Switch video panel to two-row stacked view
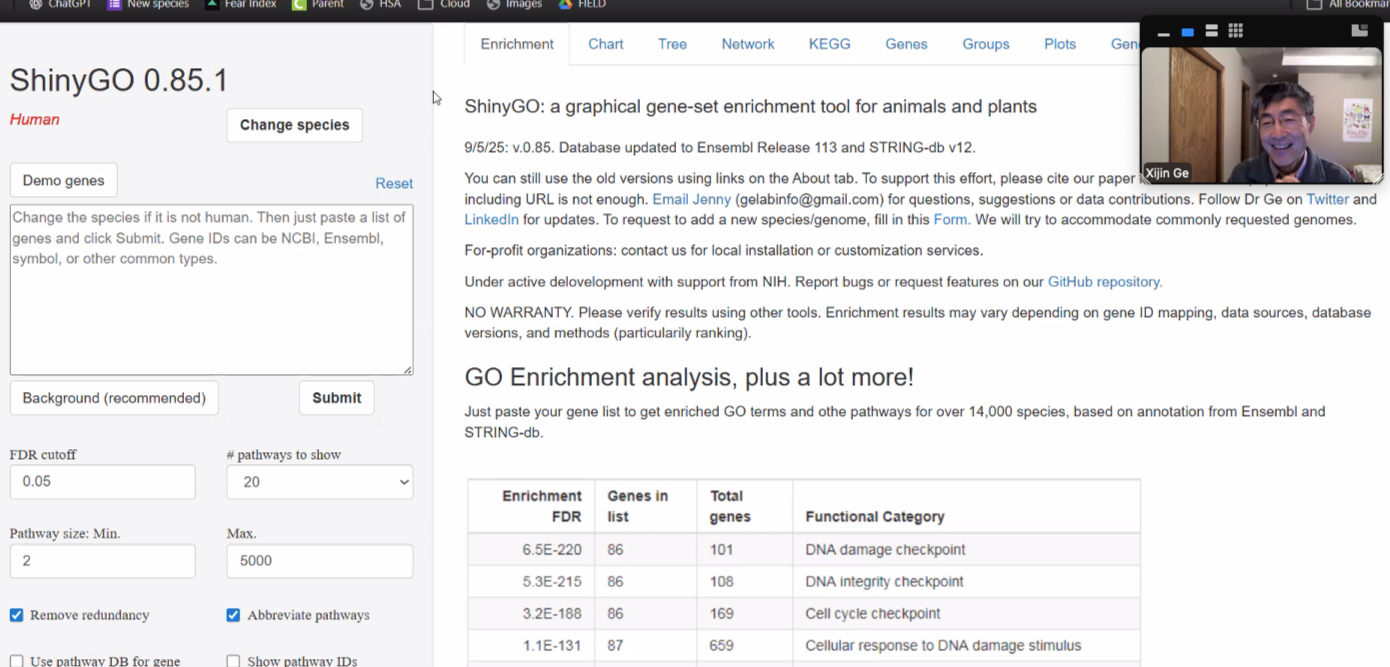Screen dimensions: 1390x667 pyautogui.click(x=1211, y=32)
